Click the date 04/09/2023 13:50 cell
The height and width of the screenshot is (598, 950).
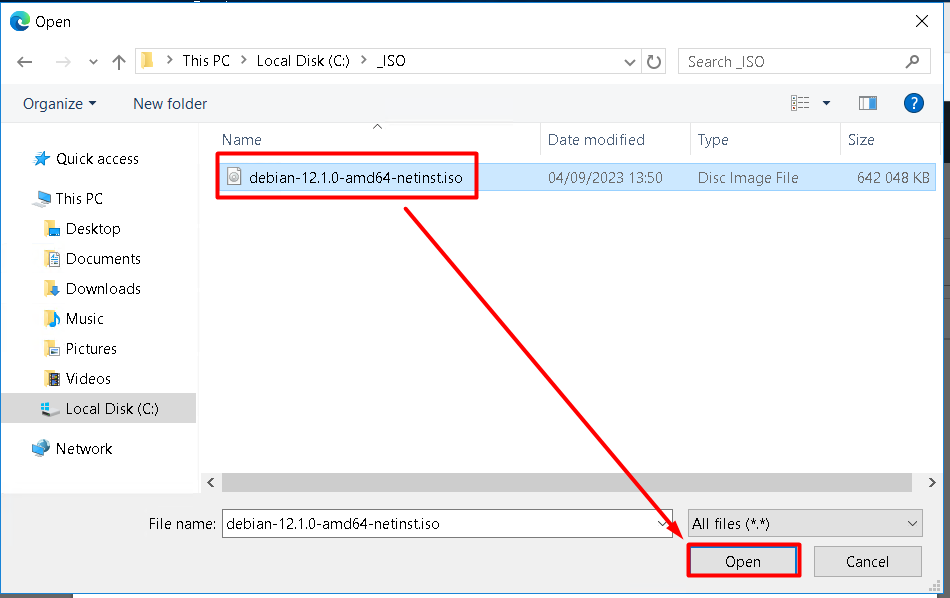coord(605,178)
